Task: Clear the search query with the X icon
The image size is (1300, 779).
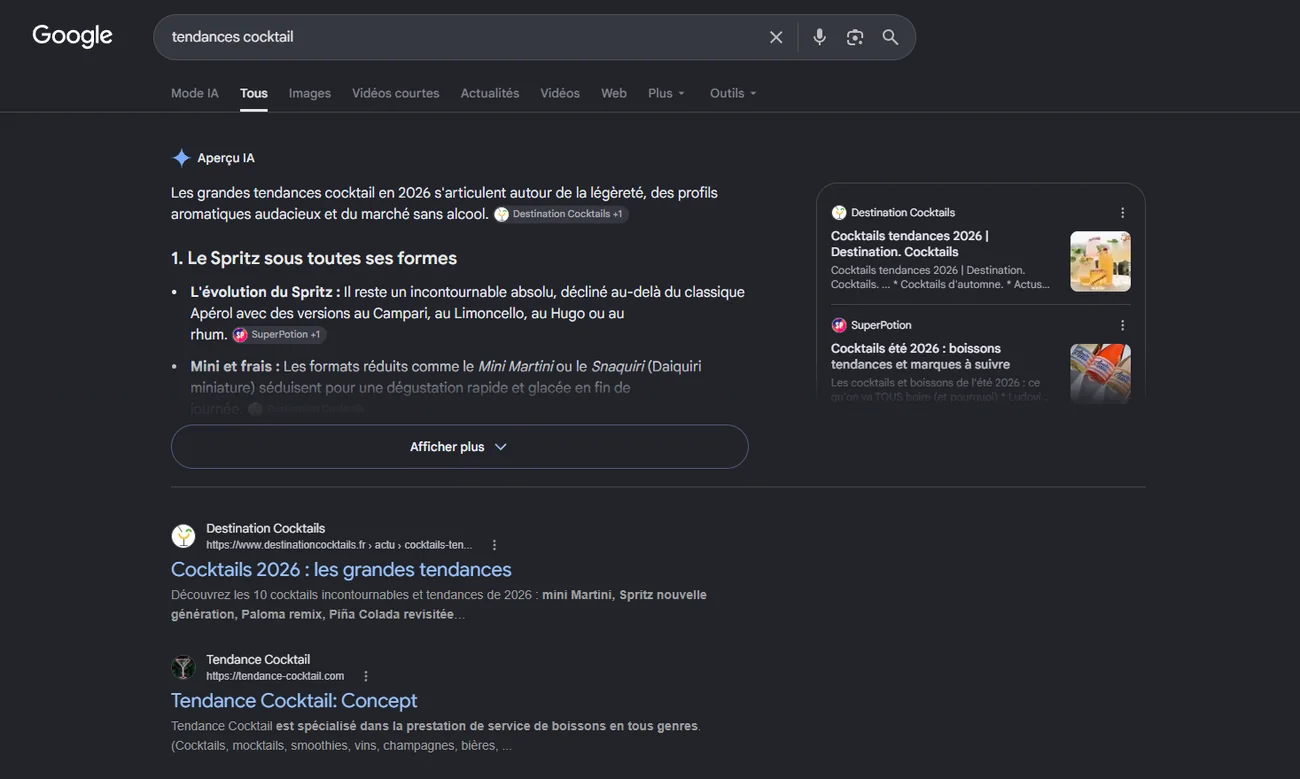Action: coord(776,37)
